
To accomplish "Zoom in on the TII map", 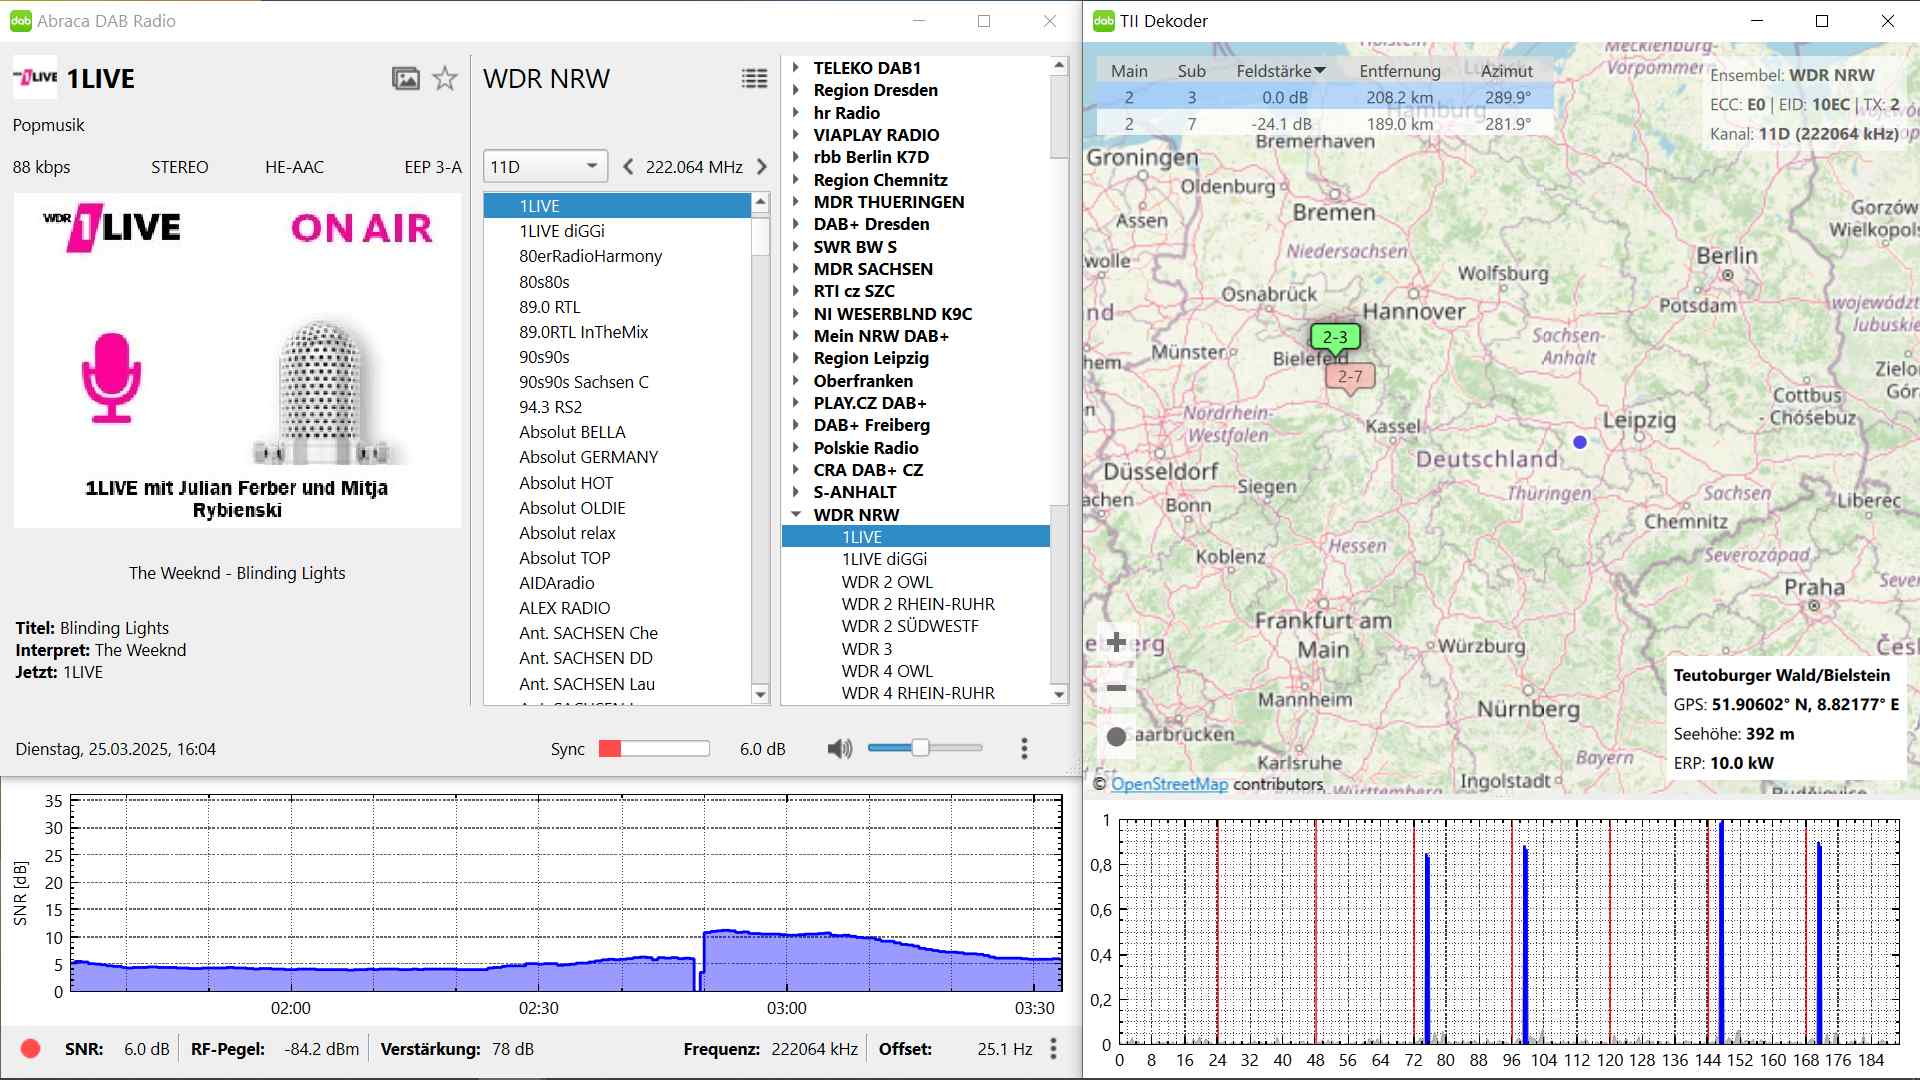I will point(1117,642).
